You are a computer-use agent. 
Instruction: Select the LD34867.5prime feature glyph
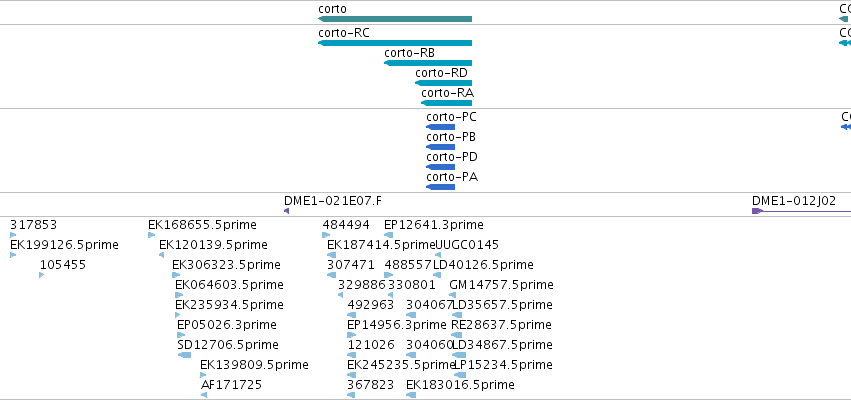tap(459, 355)
